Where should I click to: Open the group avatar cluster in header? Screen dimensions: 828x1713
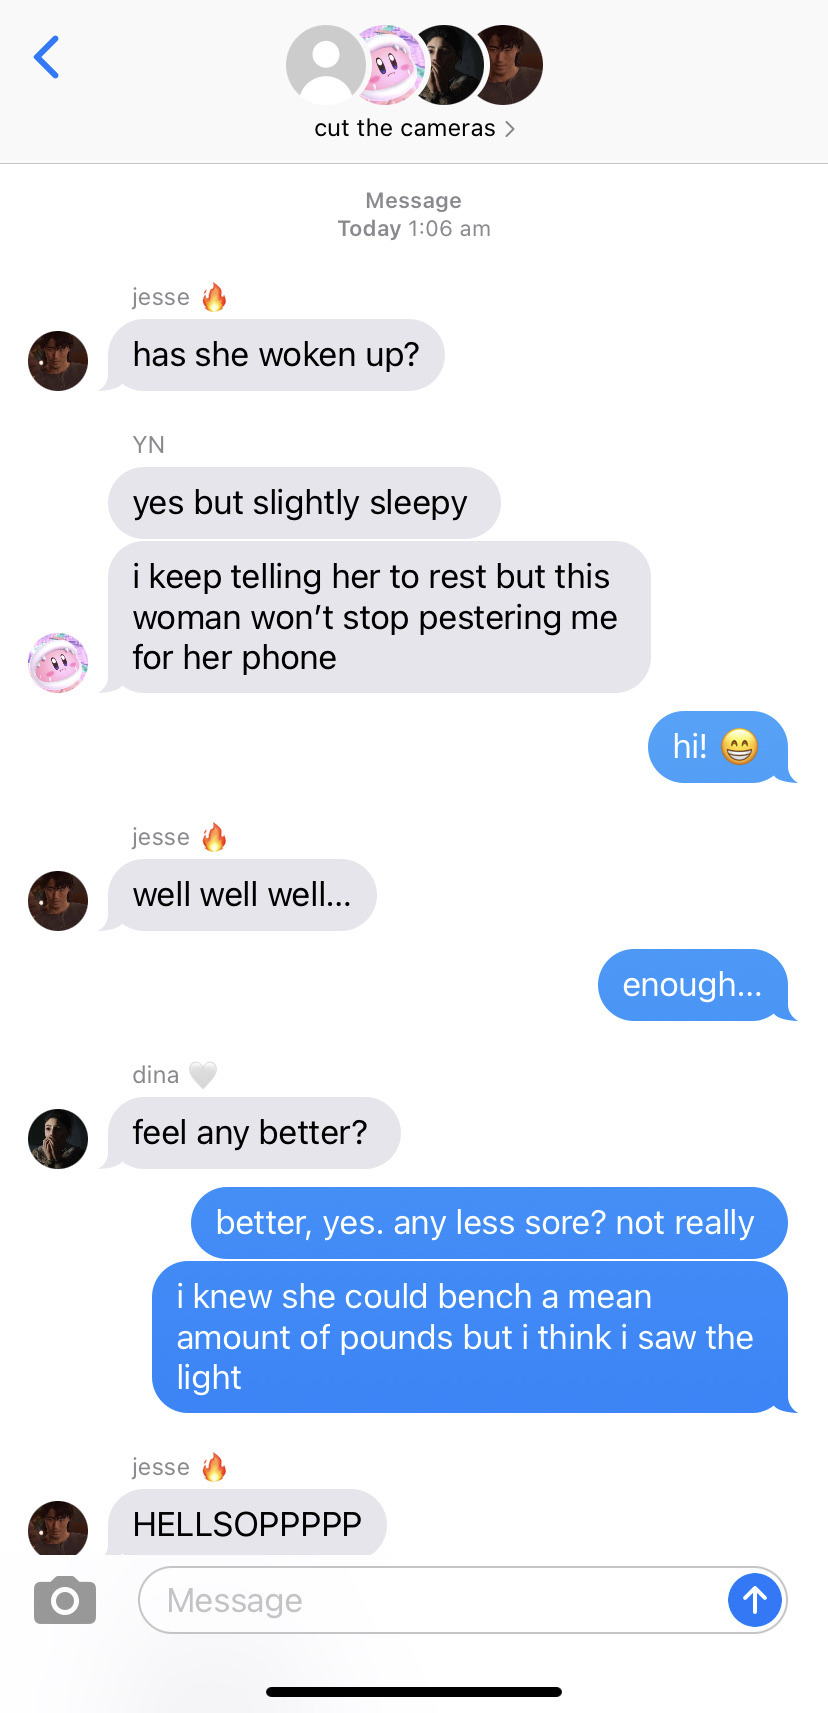[414, 65]
